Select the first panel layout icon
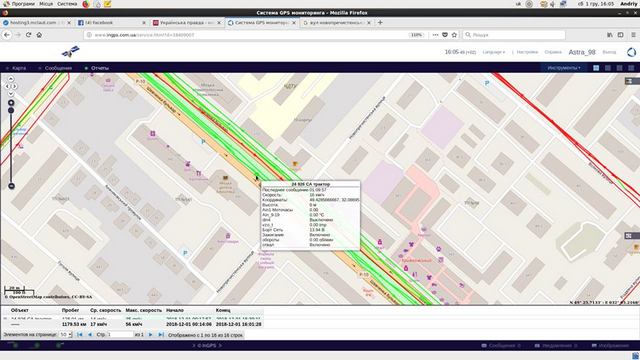Image resolution: width=640 pixels, height=360 pixels. pos(596,68)
